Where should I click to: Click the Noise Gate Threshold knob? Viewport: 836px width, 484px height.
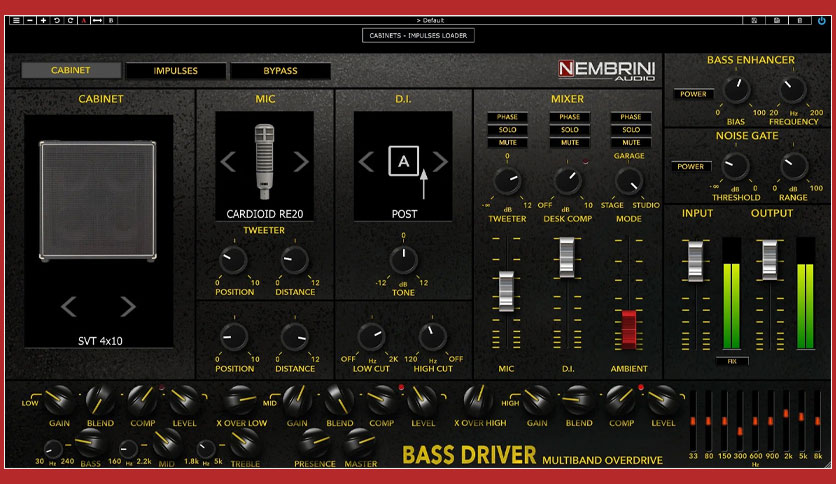pyautogui.click(x=735, y=166)
